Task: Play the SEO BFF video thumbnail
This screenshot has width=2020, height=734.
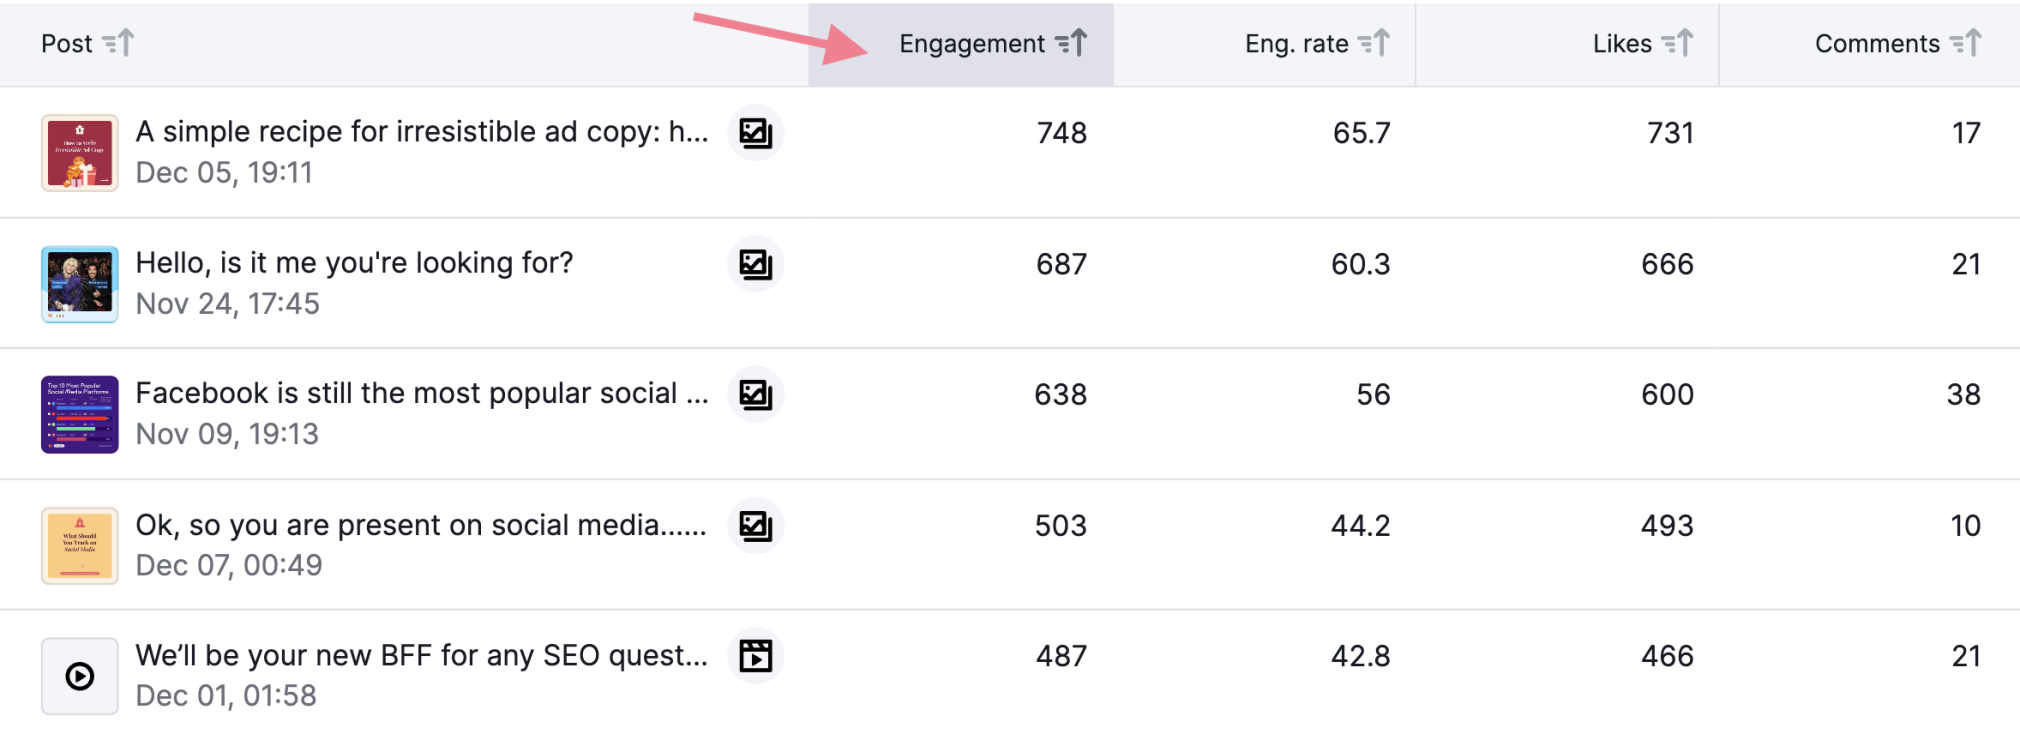Action: pyautogui.click(x=80, y=677)
